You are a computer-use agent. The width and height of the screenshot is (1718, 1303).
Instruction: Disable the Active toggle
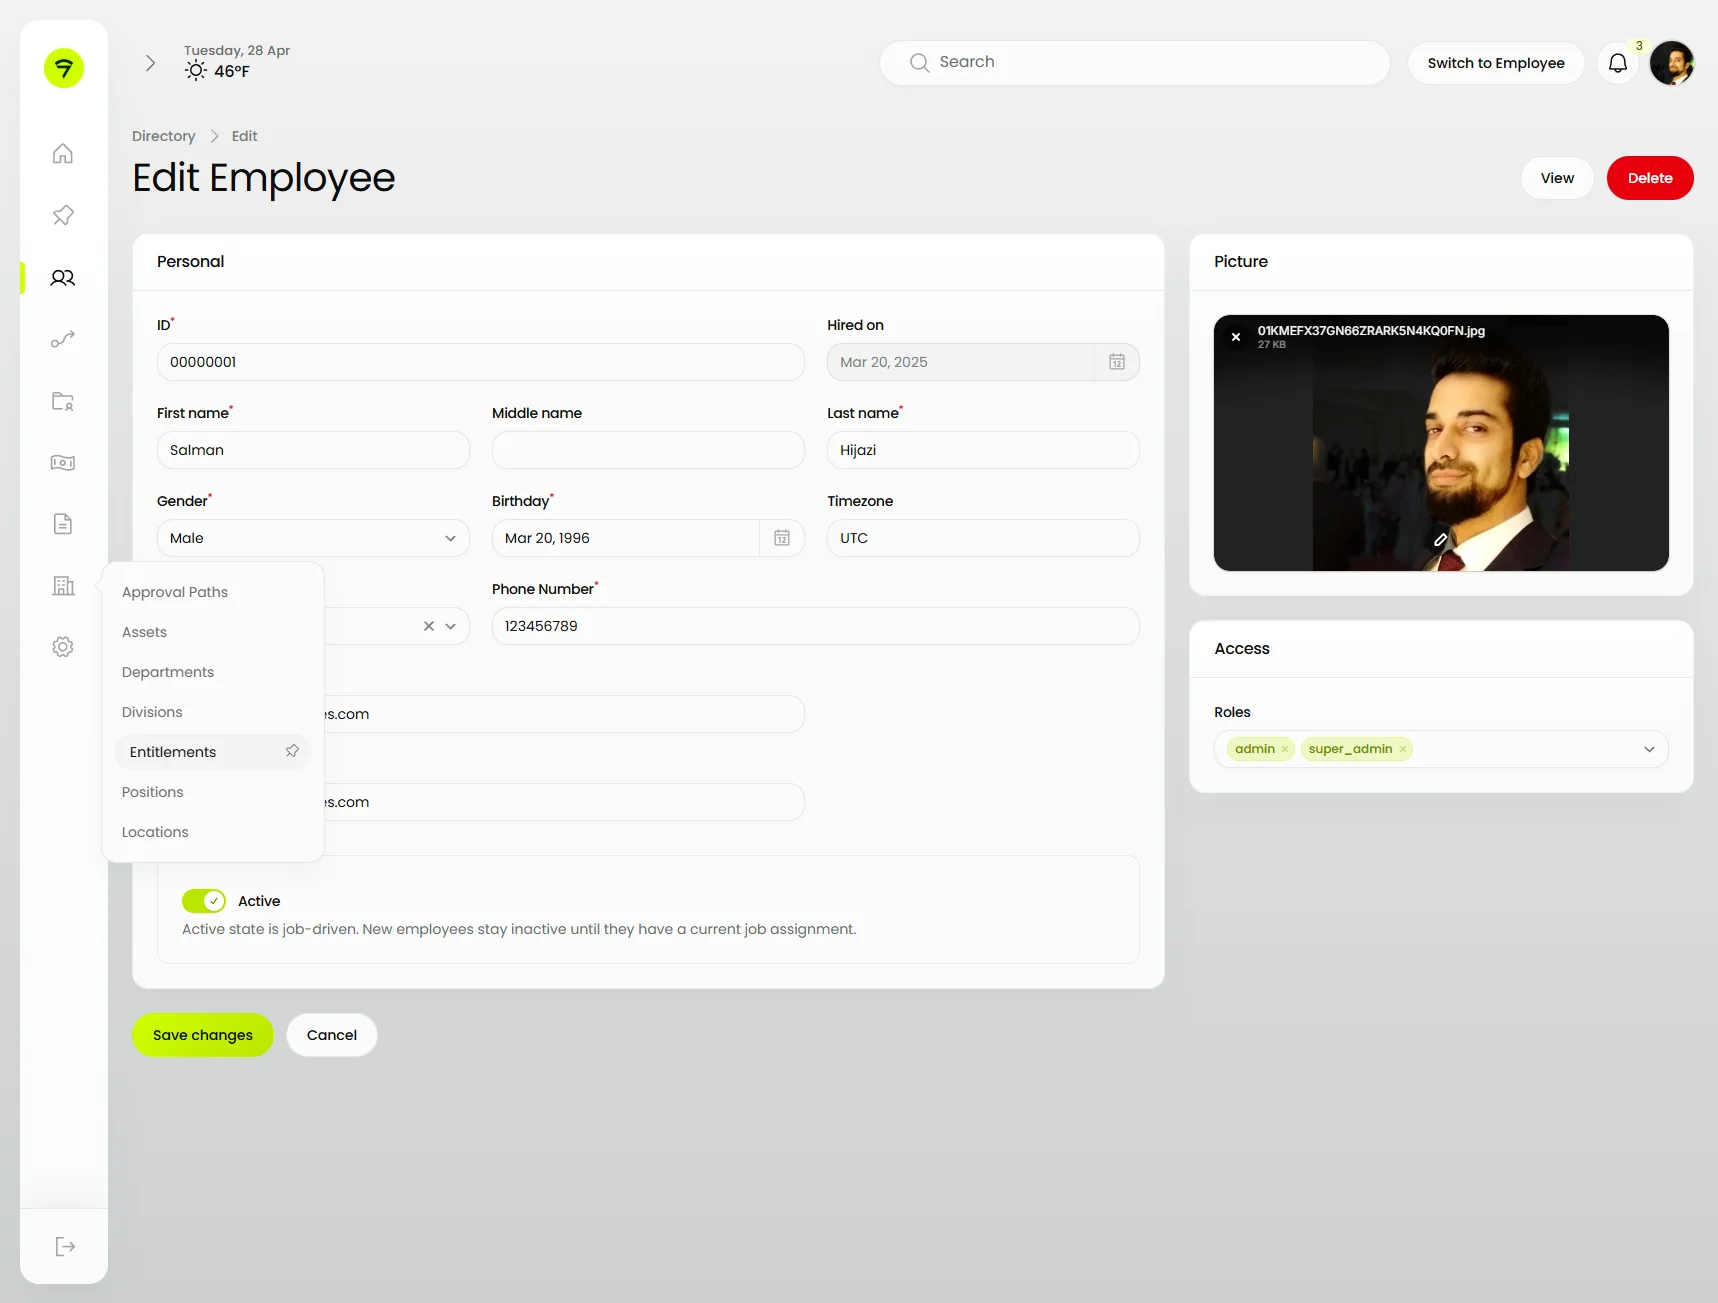204,901
